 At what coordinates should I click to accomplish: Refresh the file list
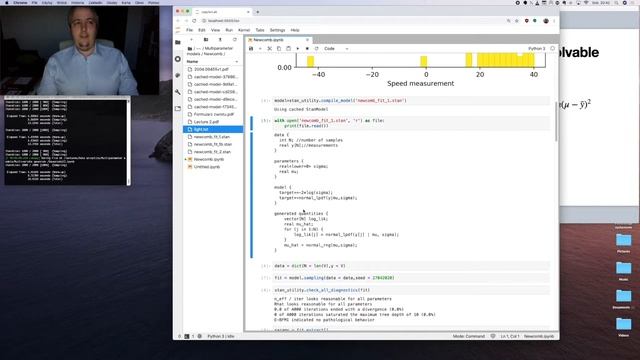[234, 40]
